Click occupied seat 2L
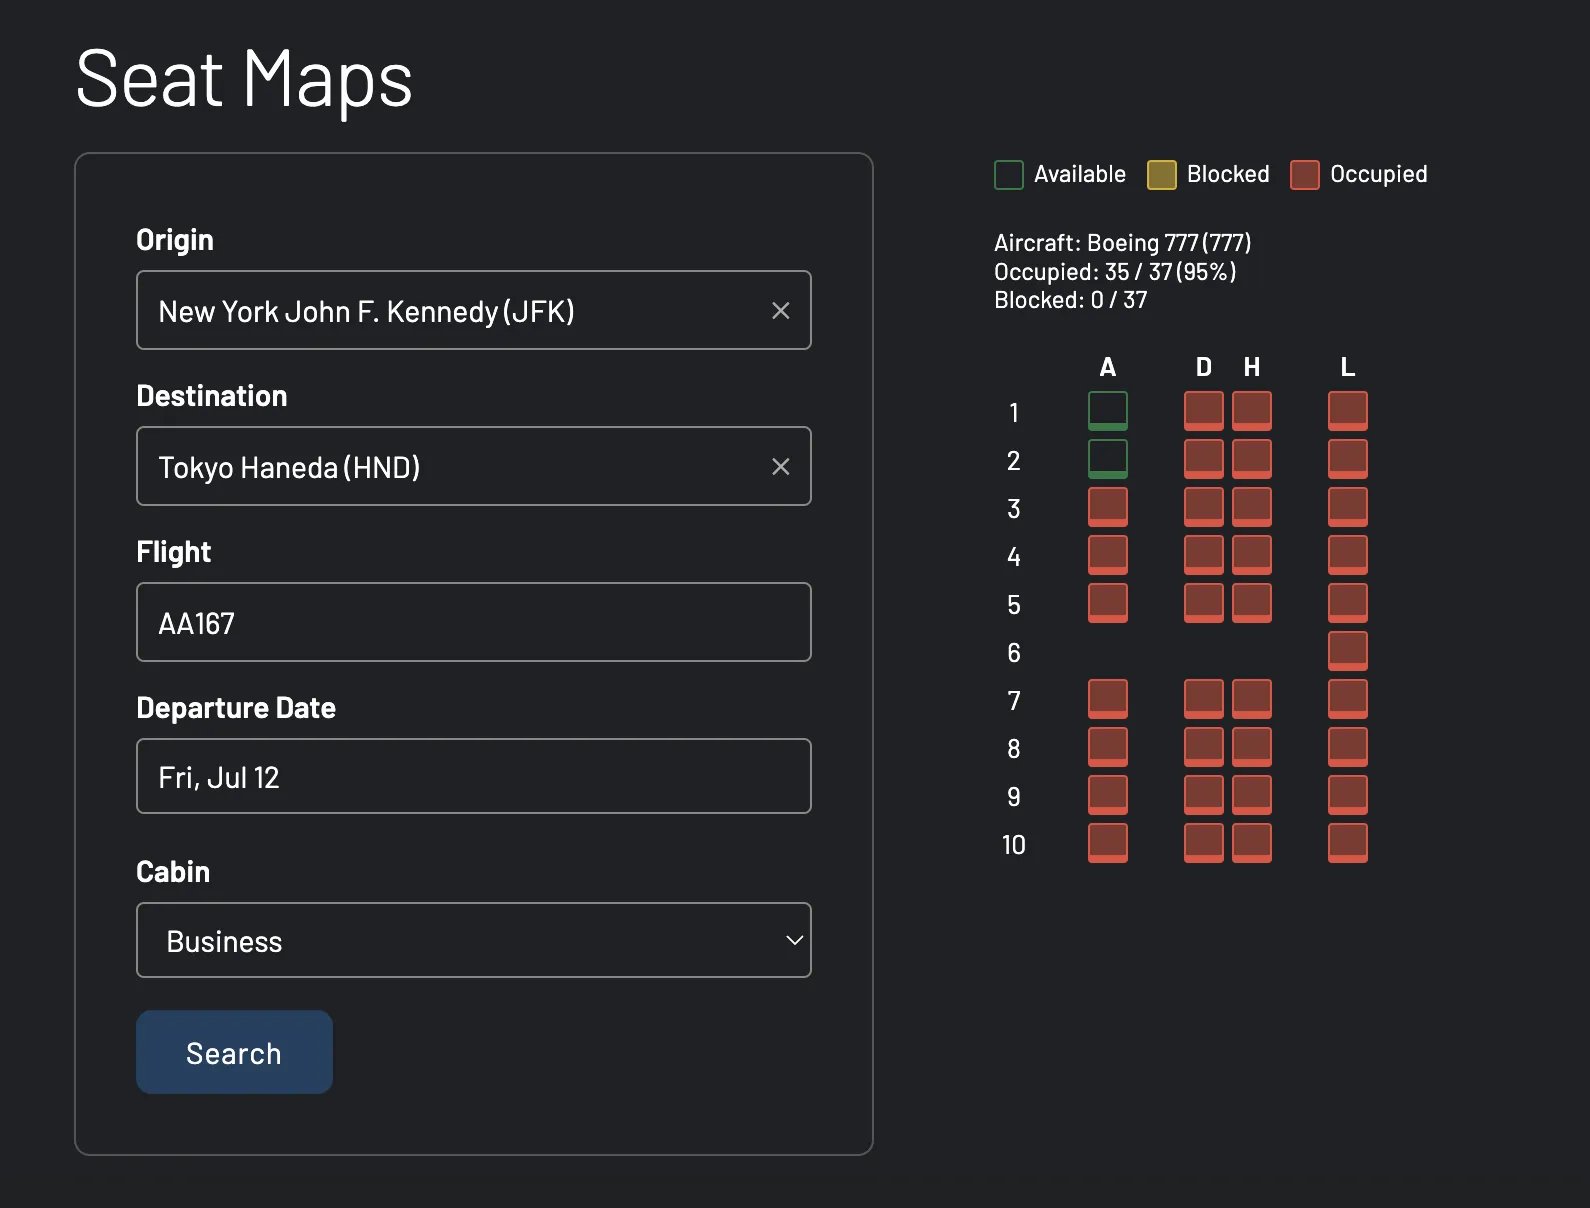1590x1208 pixels. pos(1348,459)
